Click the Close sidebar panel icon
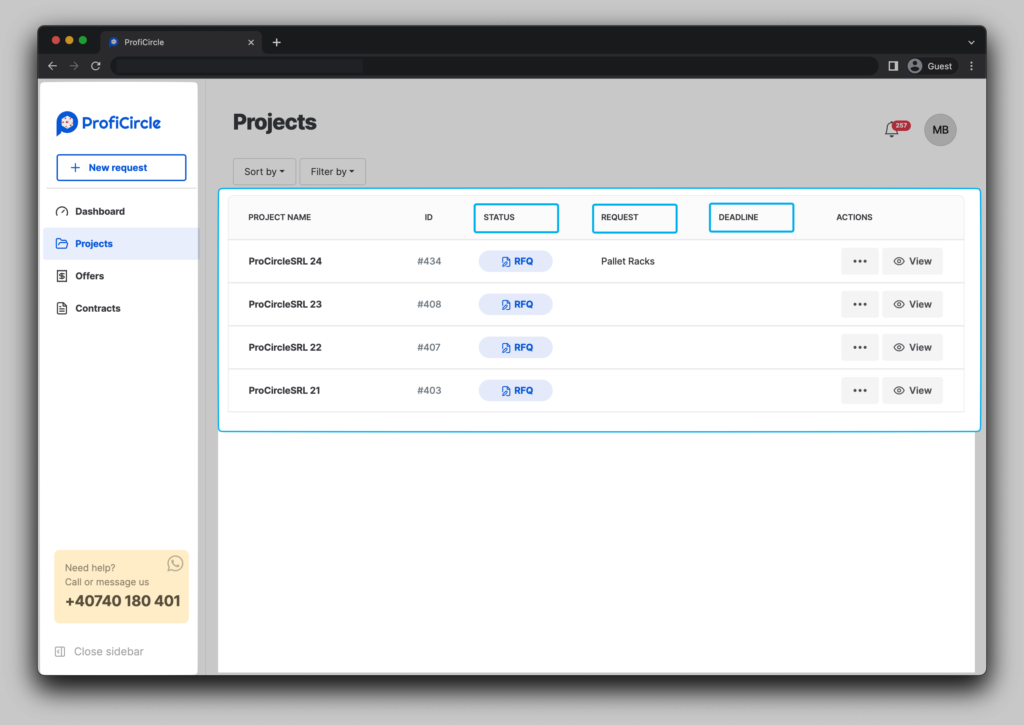 click(x=60, y=651)
